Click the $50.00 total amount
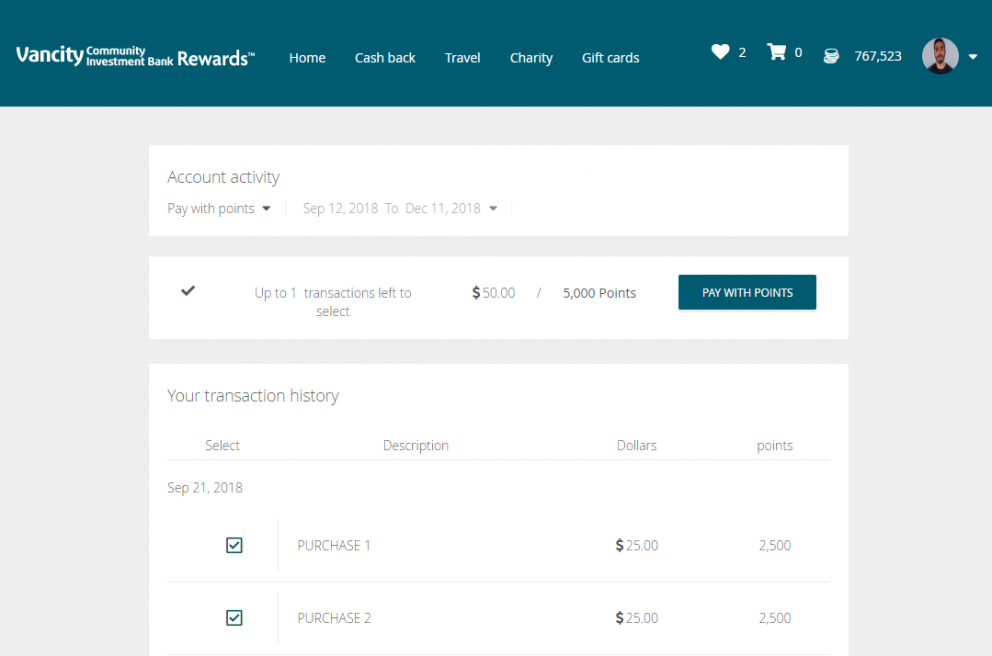992x656 pixels. pyautogui.click(x=493, y=293)
